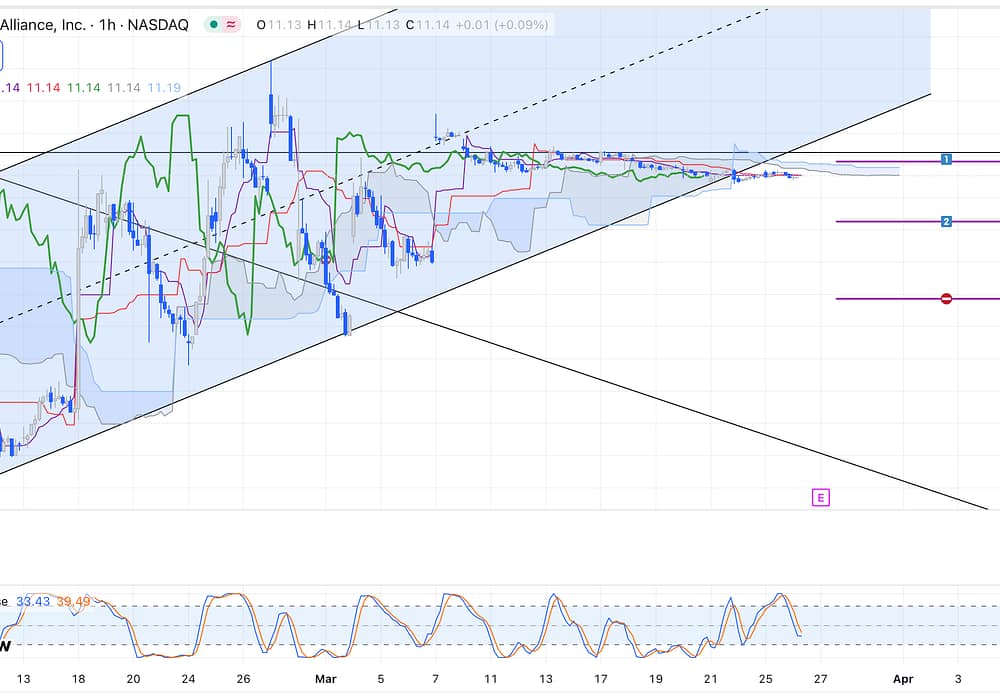Click the green 11.14 indicator value
1000x700 pixels.
coord(83,88)
